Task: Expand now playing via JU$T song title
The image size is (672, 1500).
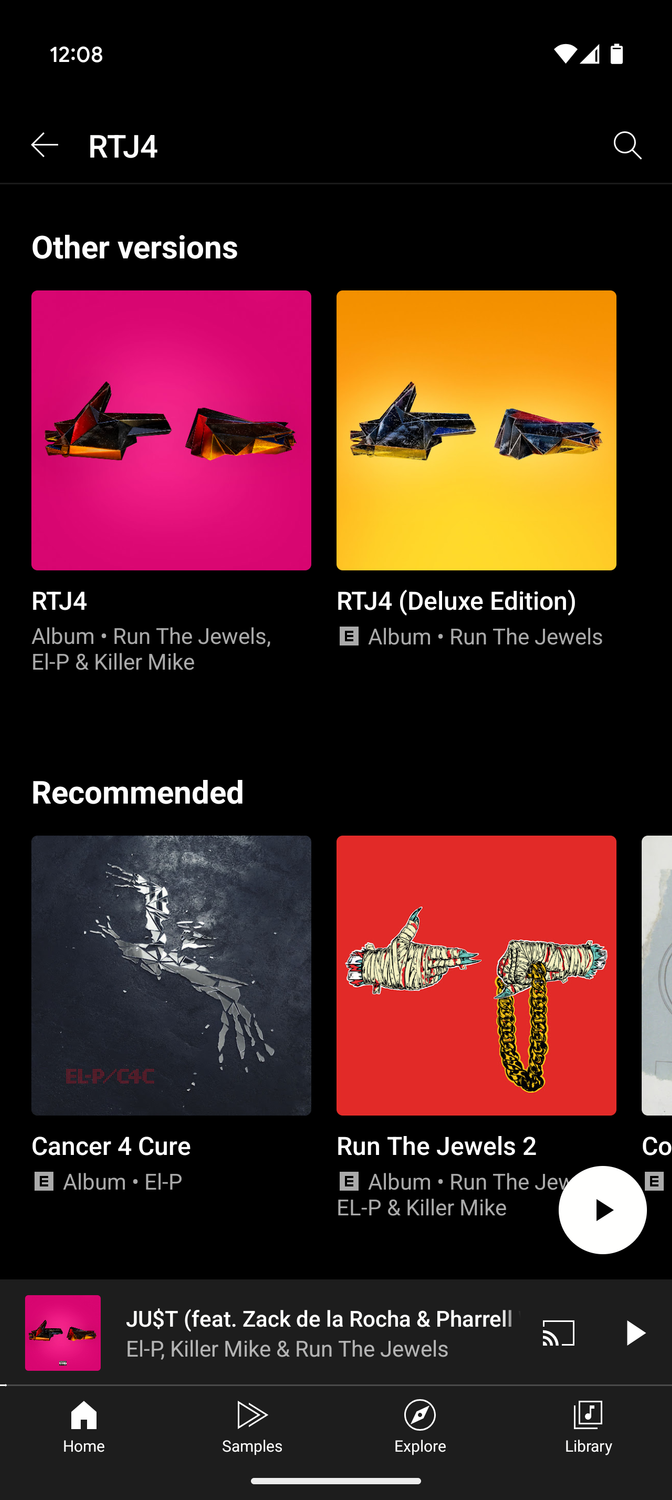Action: 319,1319
